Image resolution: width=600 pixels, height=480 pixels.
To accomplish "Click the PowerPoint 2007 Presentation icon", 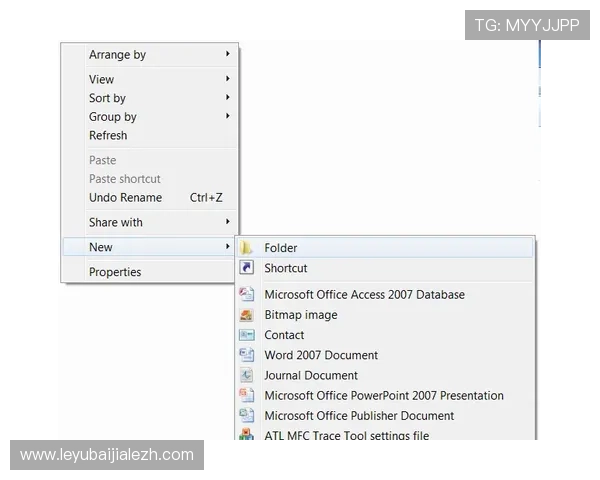I will click(x=247, y=395).
